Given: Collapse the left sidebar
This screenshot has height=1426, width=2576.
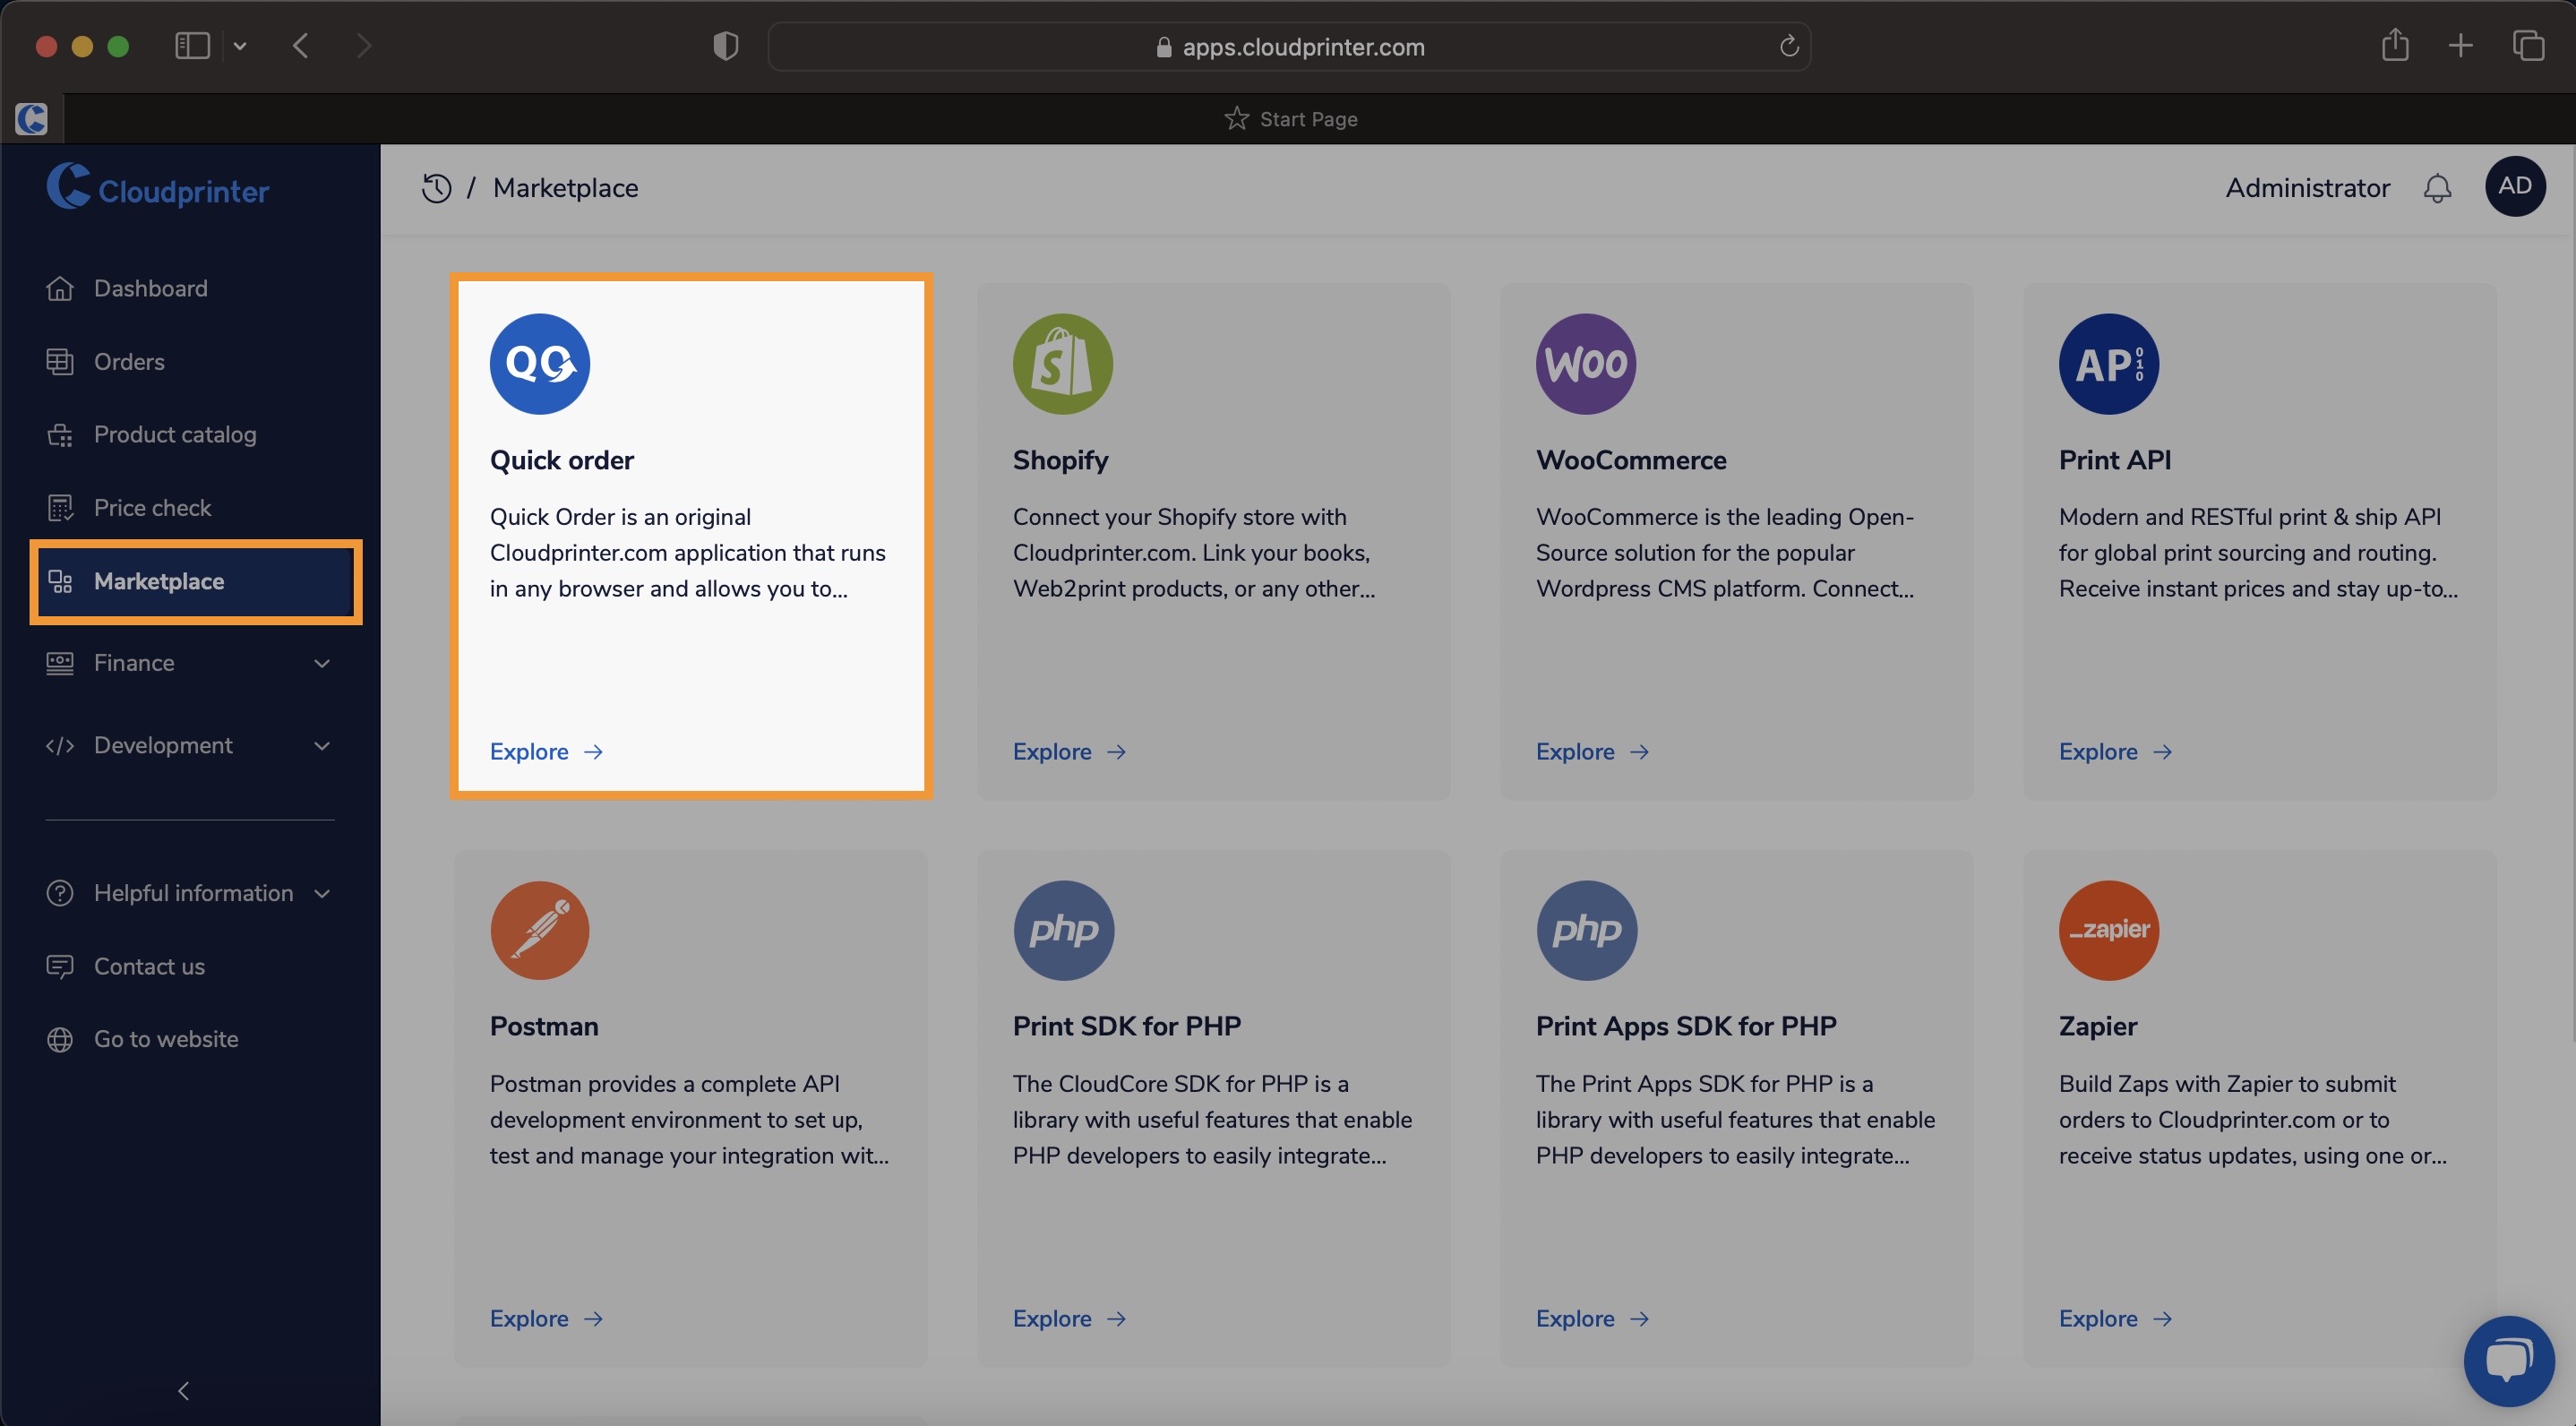Looking at the screenshot, I should (183, 1390).
